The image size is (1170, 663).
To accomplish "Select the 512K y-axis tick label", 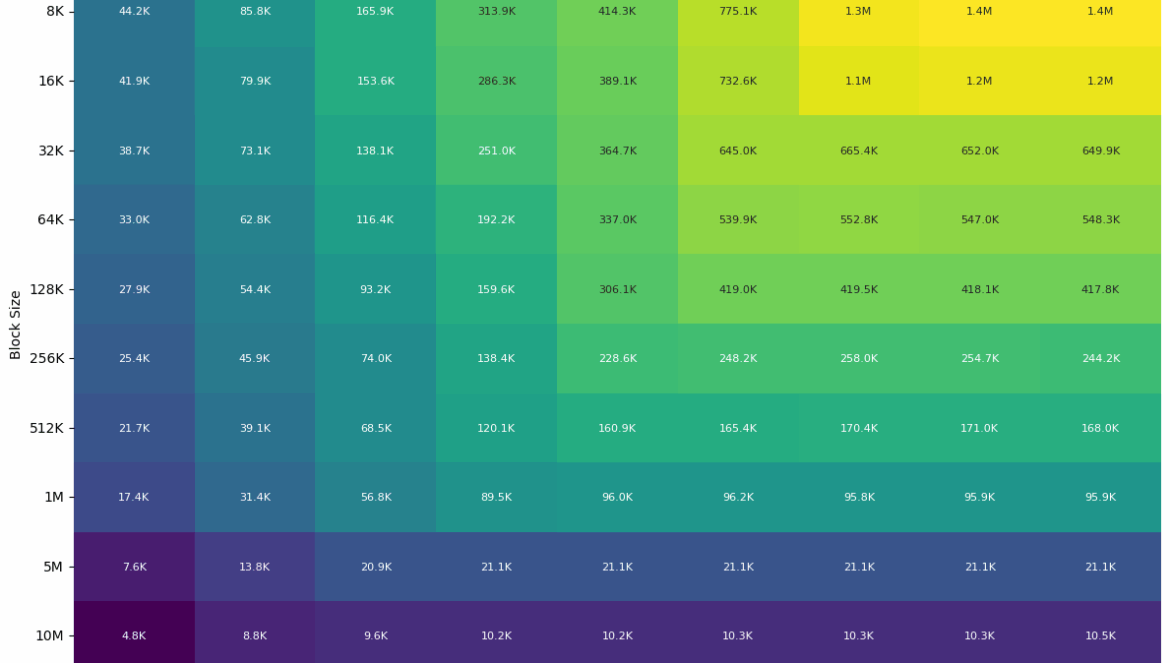I will [45, 428].
